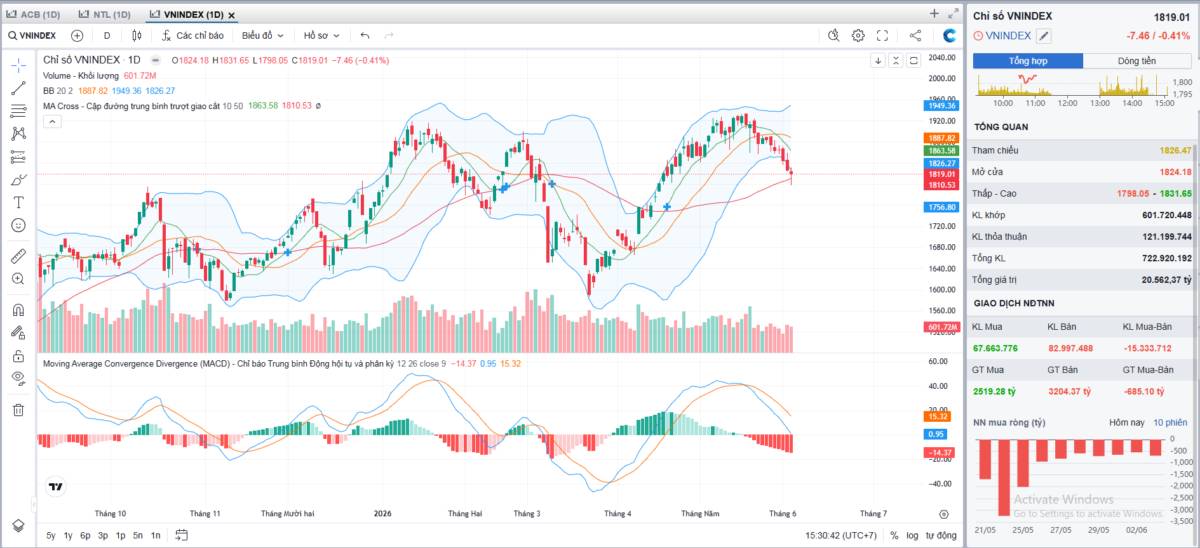Select the Dòng tiền tab

pyautogui.click(x=1137, y=61)
